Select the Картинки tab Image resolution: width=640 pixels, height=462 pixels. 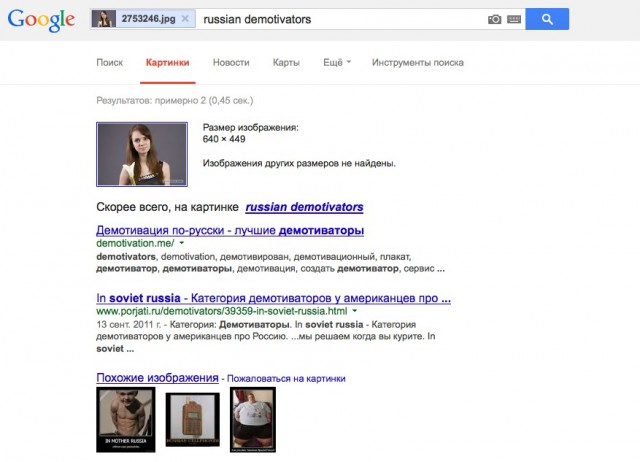coord(167,62)
